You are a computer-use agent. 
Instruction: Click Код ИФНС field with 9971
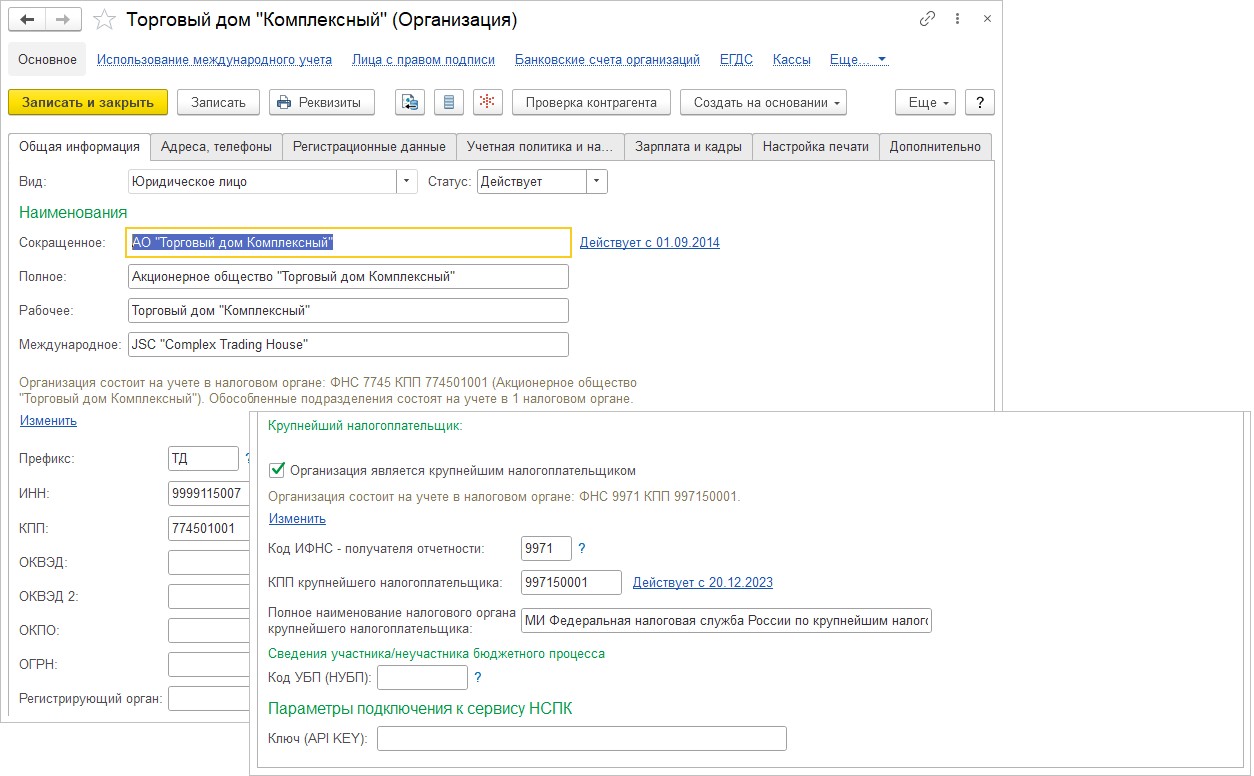547,548
